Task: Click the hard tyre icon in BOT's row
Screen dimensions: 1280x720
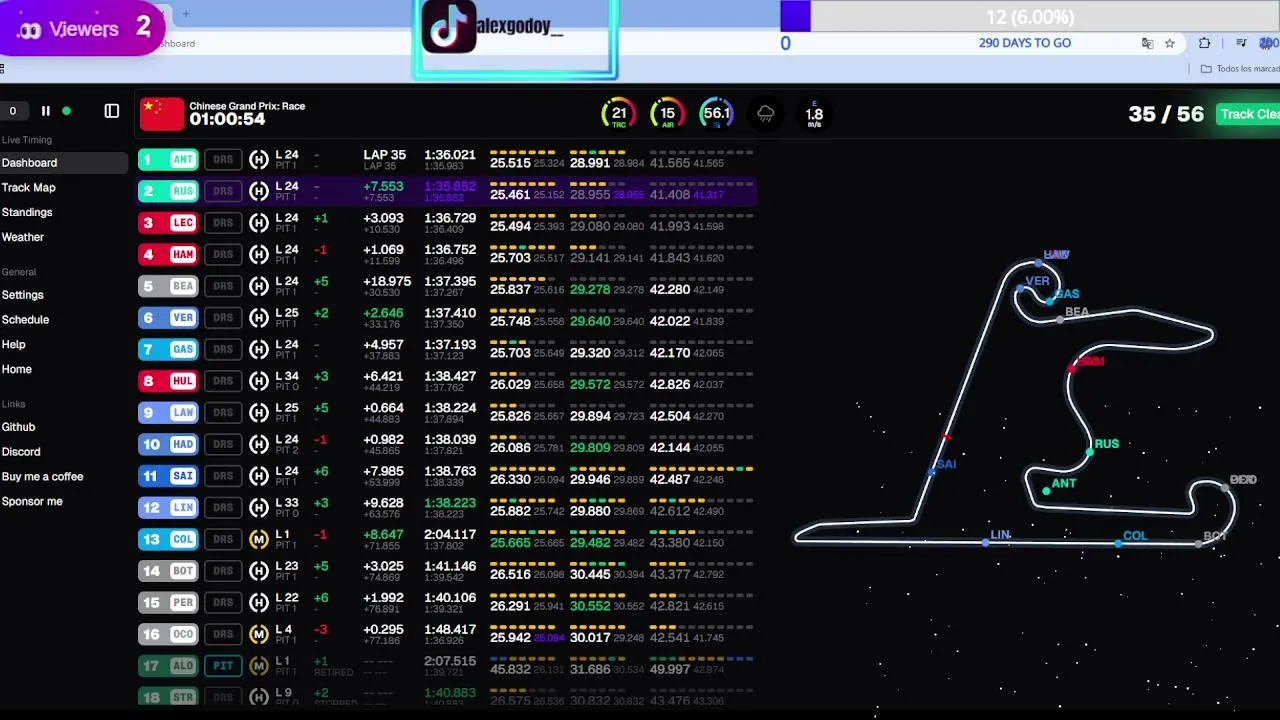Action: [x=259, y=571]
